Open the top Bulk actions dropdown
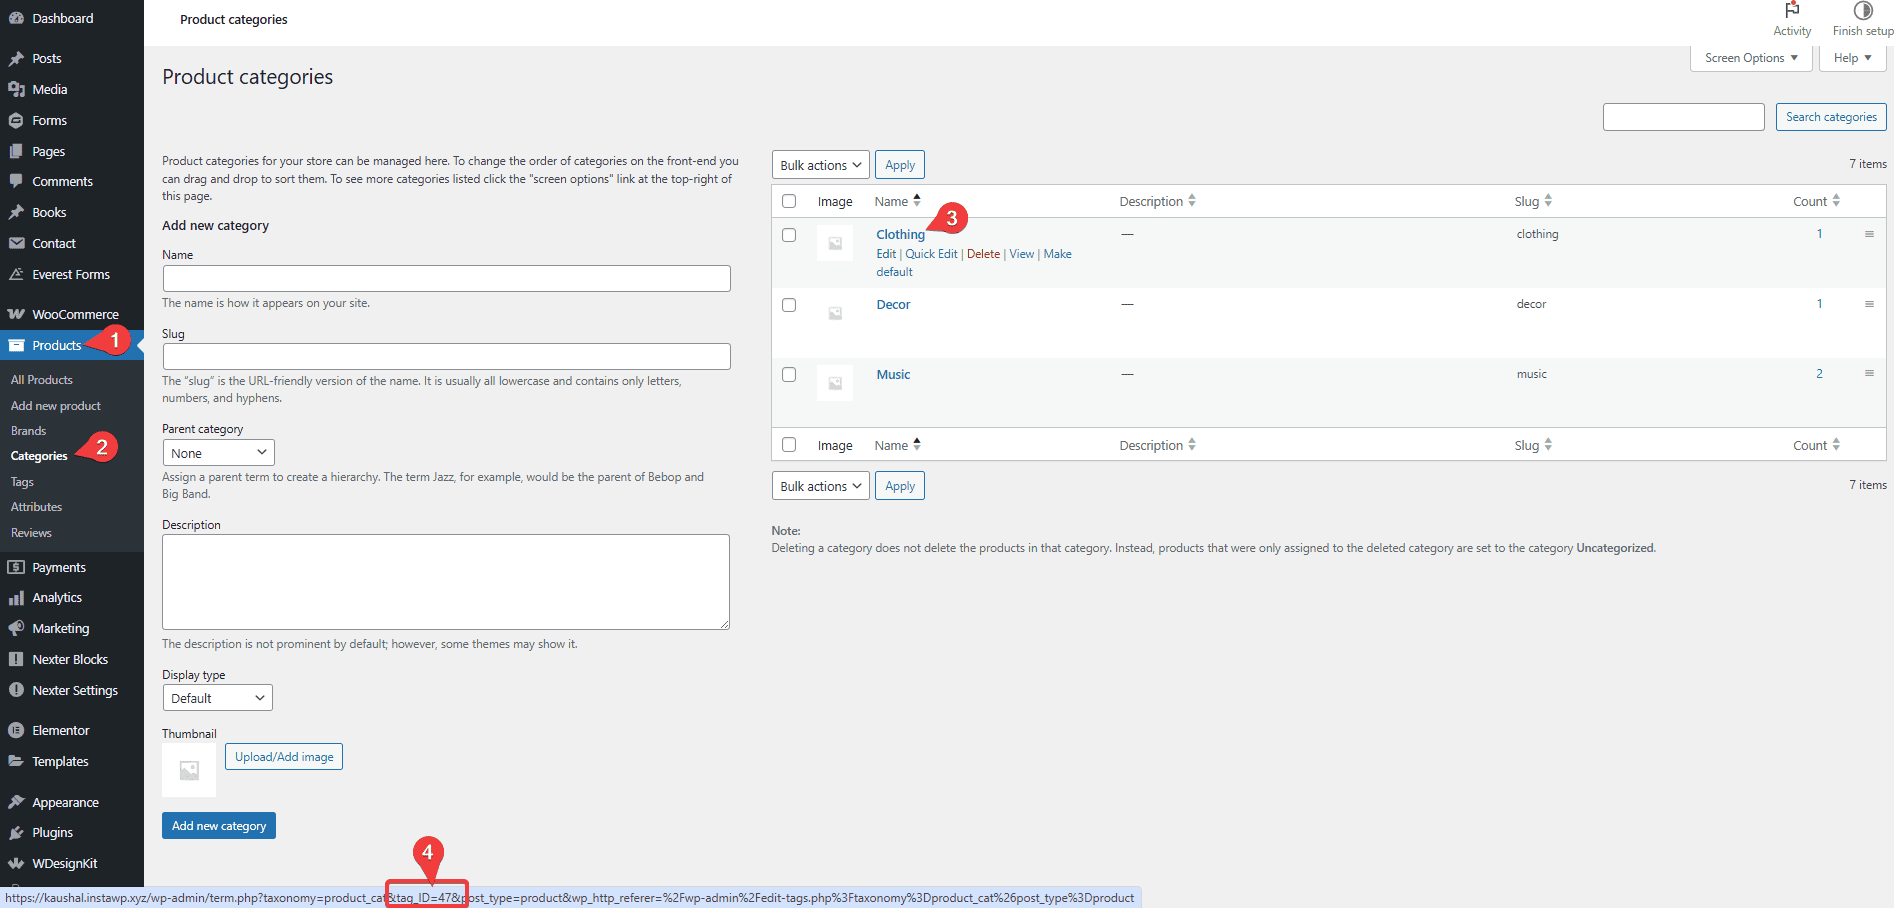The image size is (1894, 908). click(x=820, y=165)
